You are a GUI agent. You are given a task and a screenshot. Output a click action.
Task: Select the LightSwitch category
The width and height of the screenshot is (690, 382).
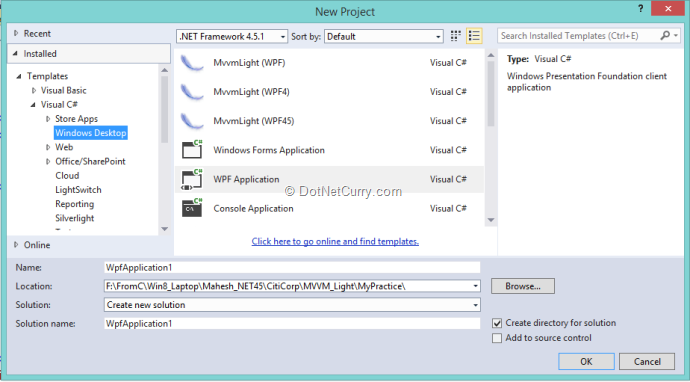[x=78, y=190]
